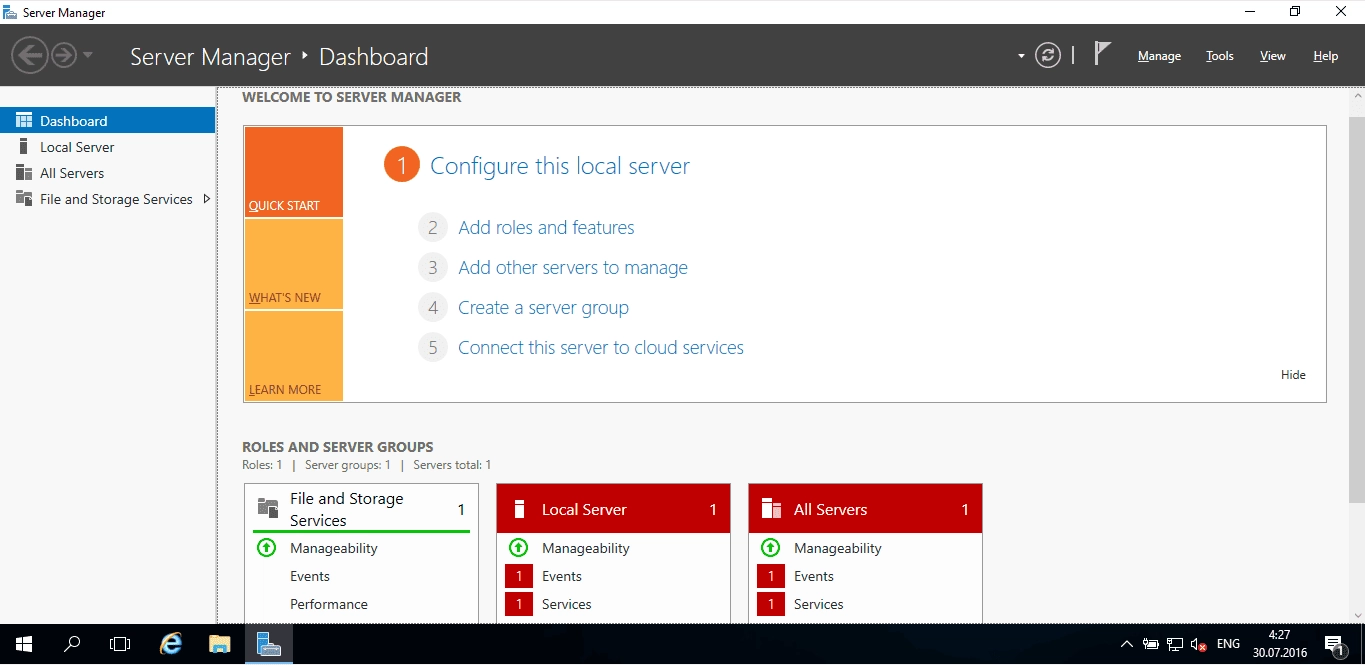Select the What's New tile
Image resolution: width=1365 pixels, height=665 pixels.
(293, 264)
